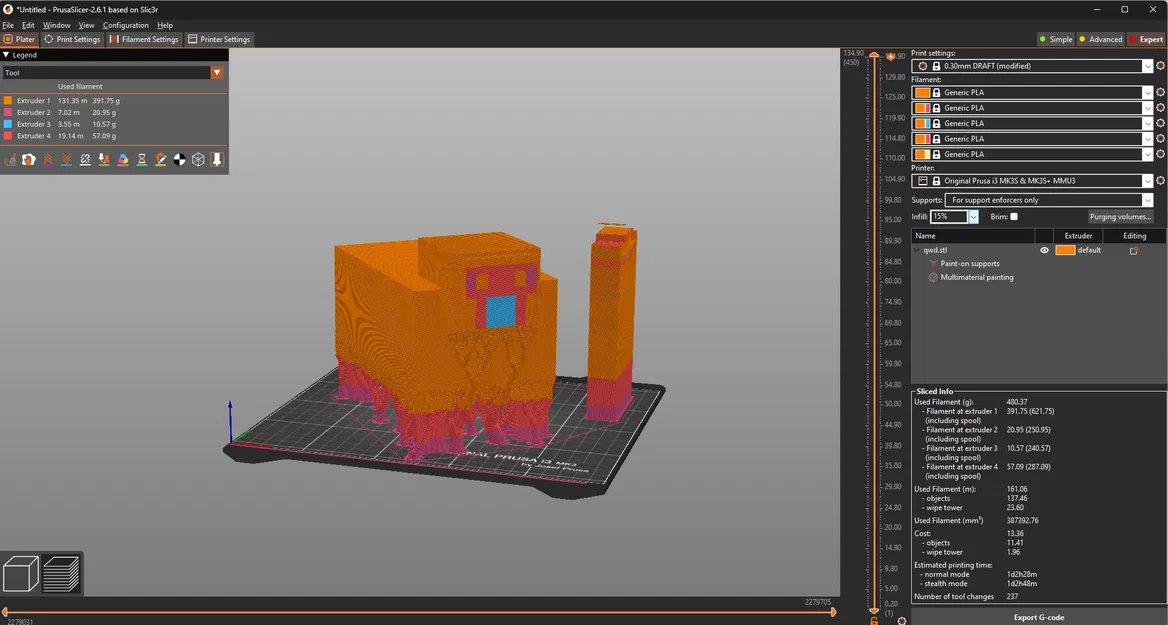Click gear icon beside pink-swatch filament

tap(1161, 108)
